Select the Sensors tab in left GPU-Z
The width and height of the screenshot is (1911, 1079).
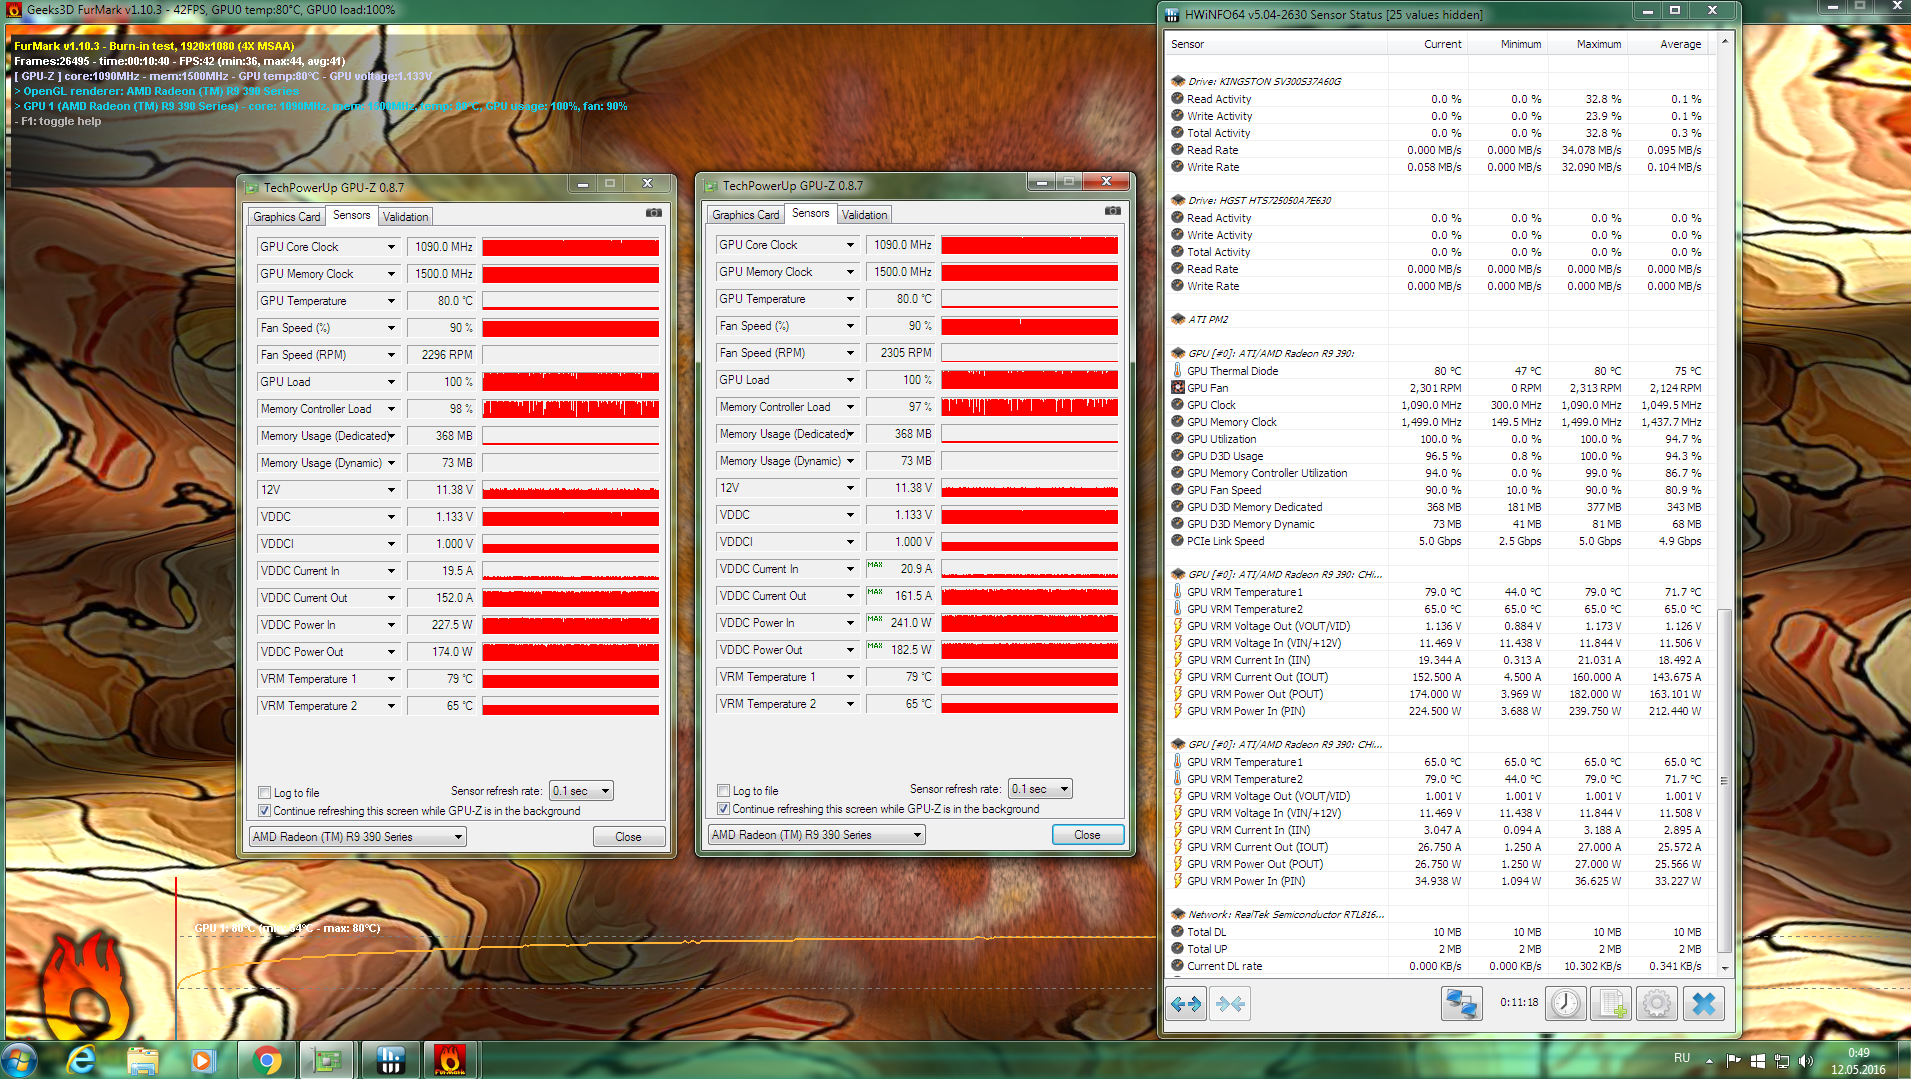click(352, 215)
